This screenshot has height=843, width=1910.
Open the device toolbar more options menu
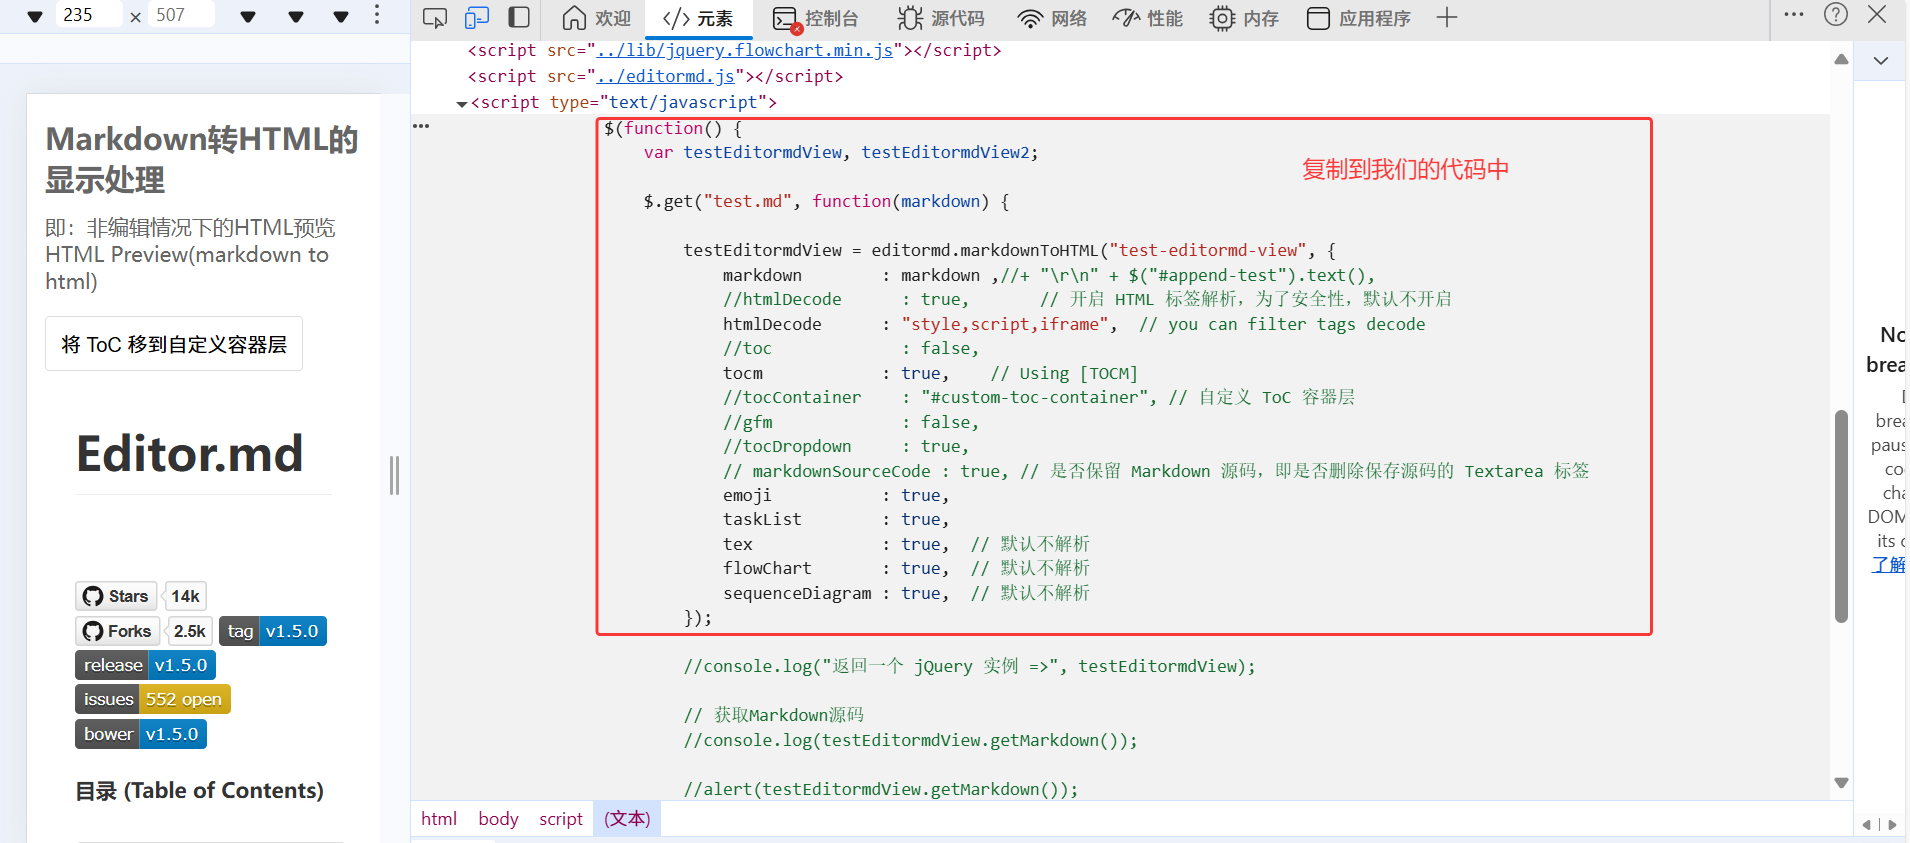click(377, 15)
